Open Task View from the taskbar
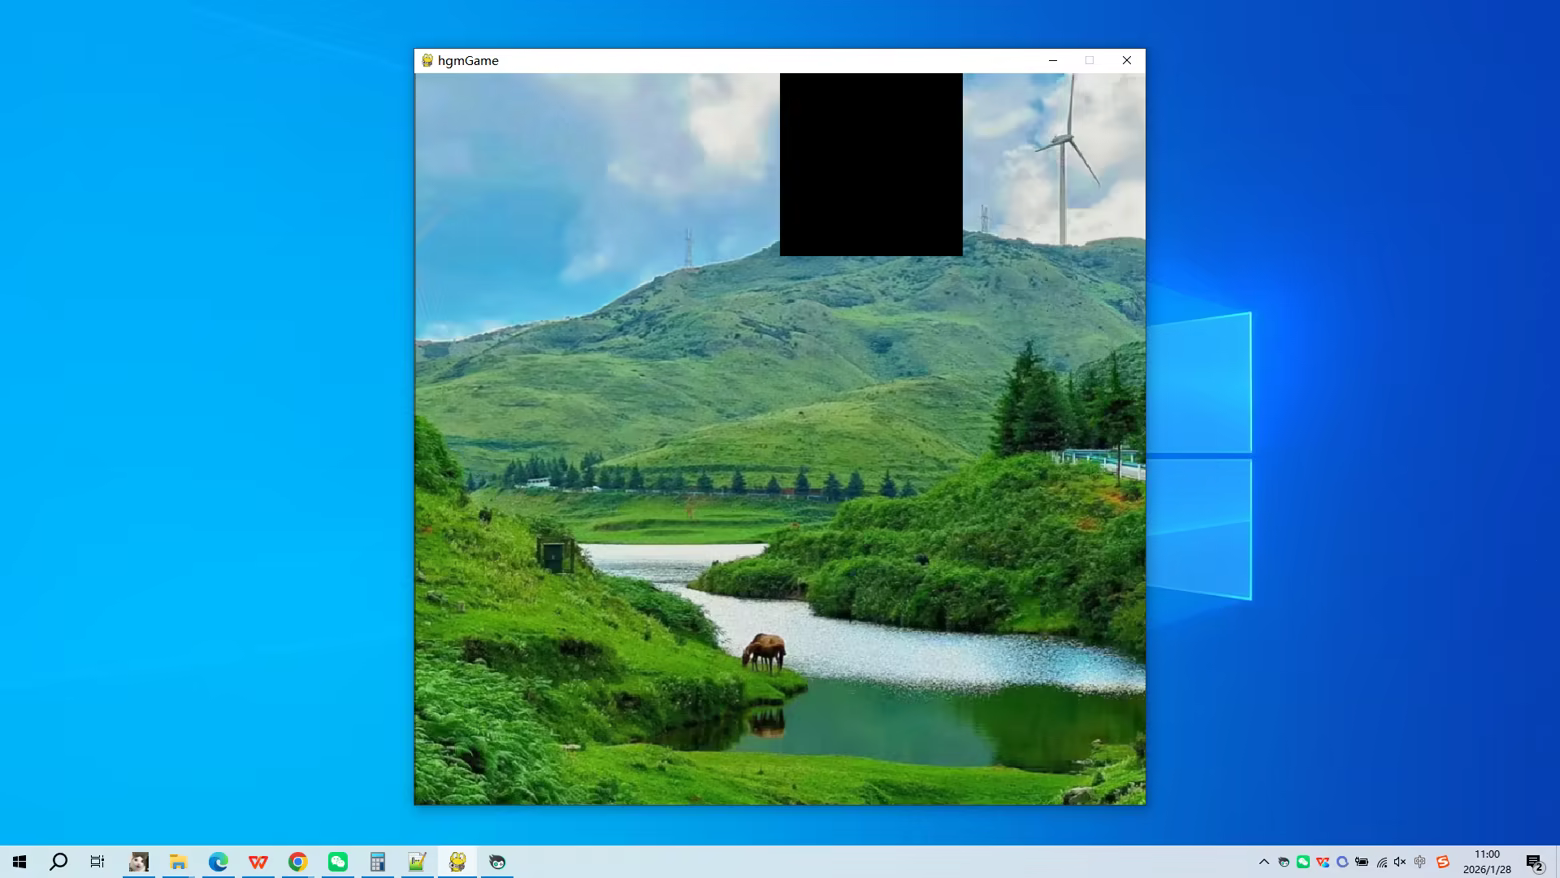The width and height of the screenshot is (1560, 878). (97, 861)
